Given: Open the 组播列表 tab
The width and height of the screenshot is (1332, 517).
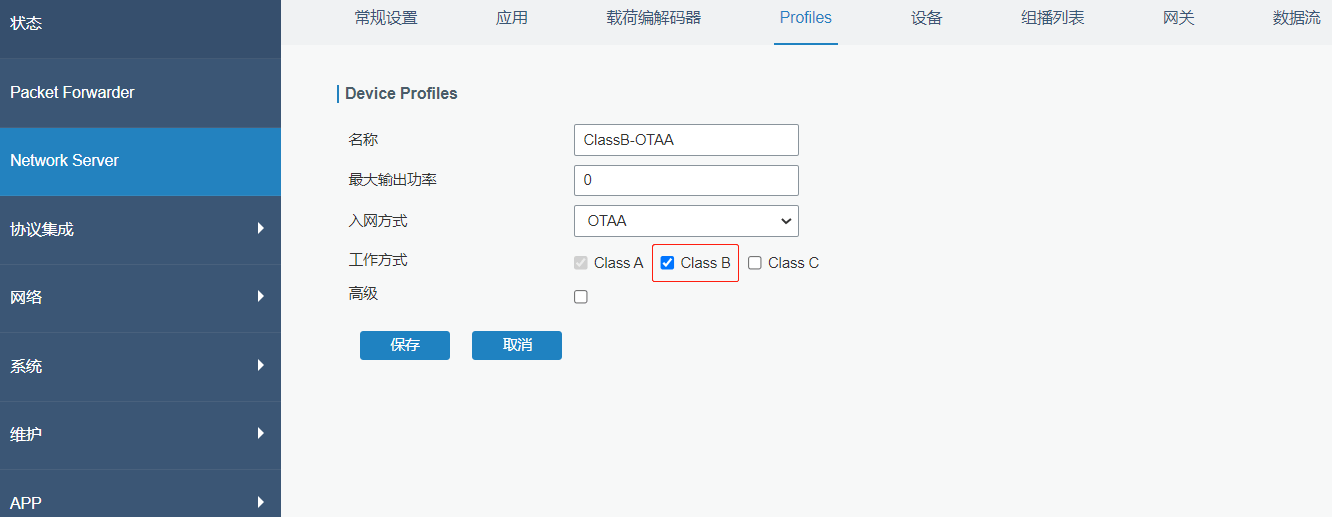Looking at the screenshot, I should pyautogui.click(x=1053, y=18).
